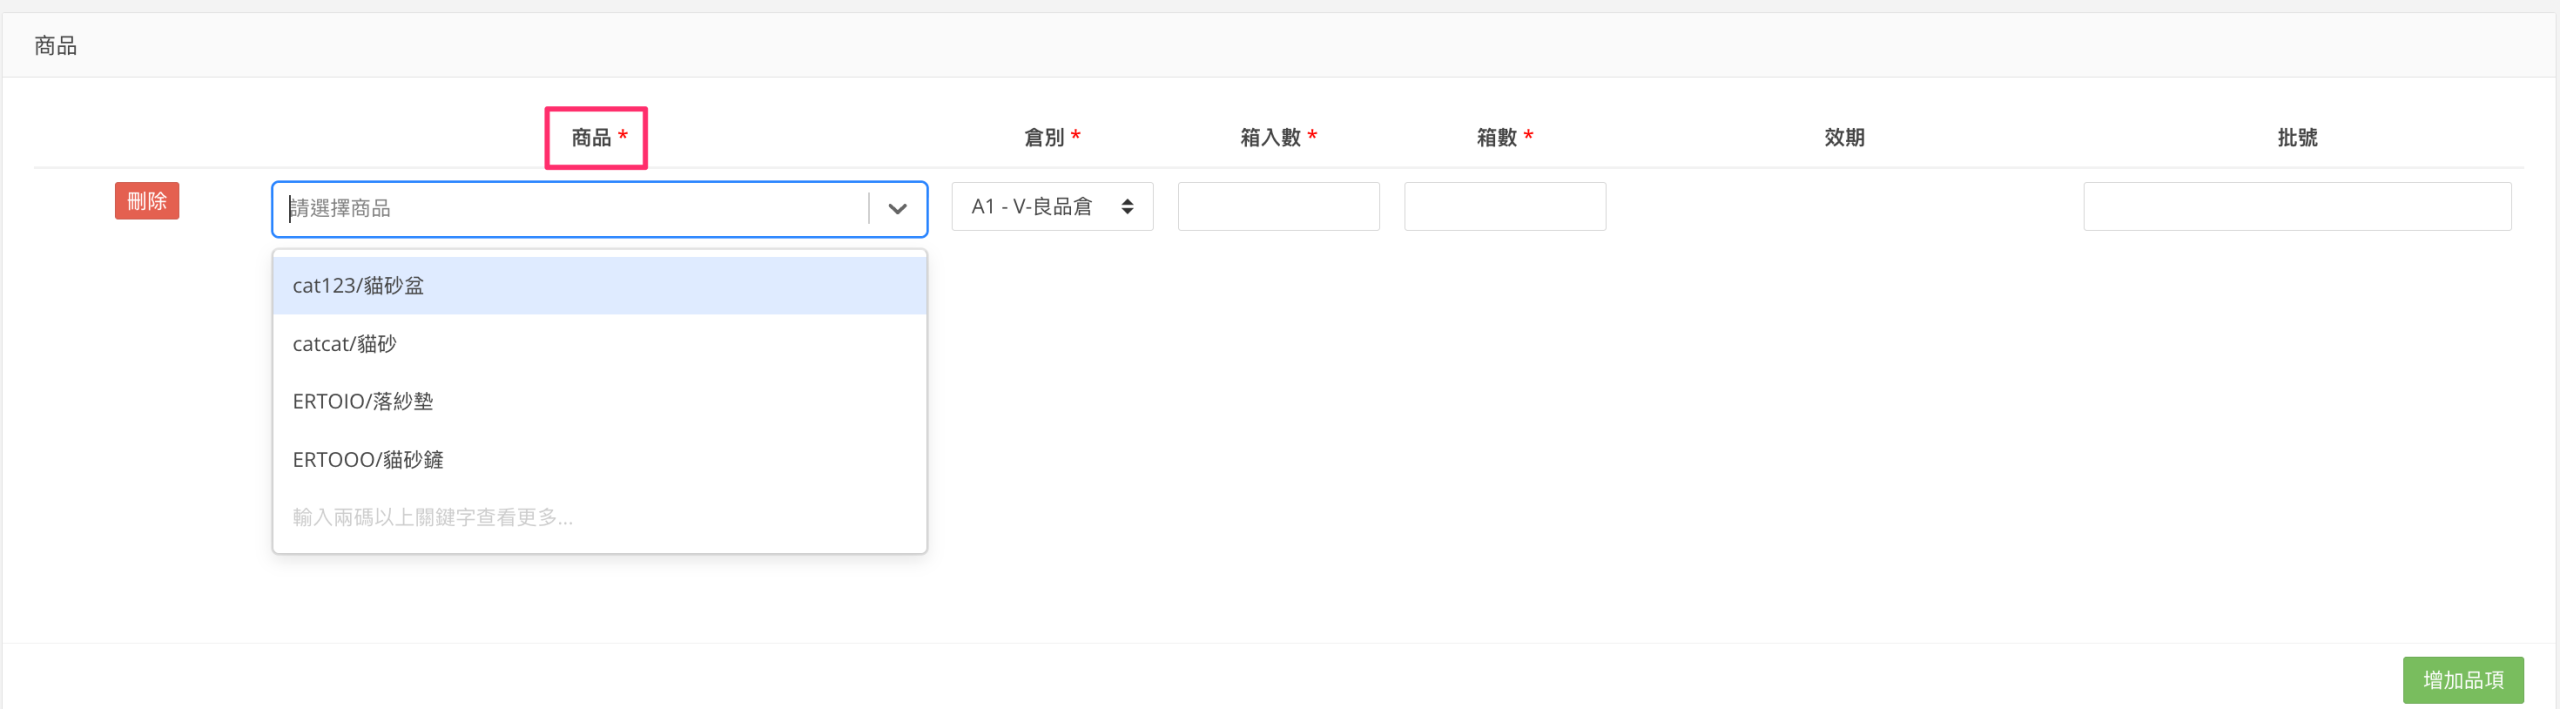The height and width of the screenshot is (709, 2560).
Task: Focus the 箱入數 input field
Action: pos(1277,207)
